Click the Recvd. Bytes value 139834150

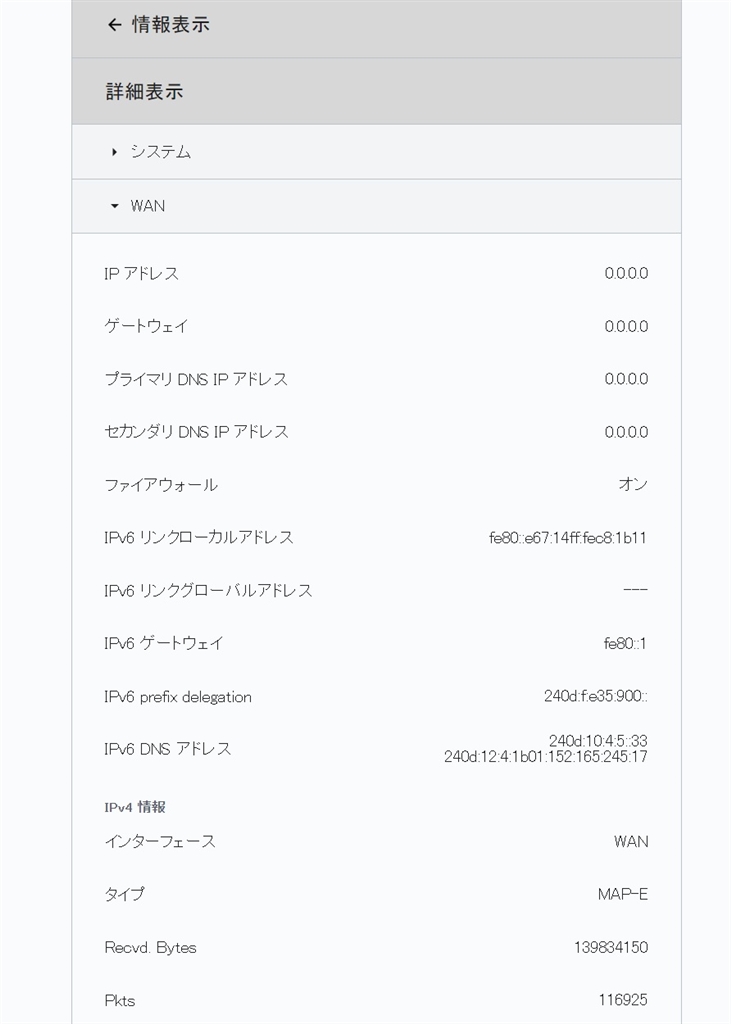tap(611, 947)
